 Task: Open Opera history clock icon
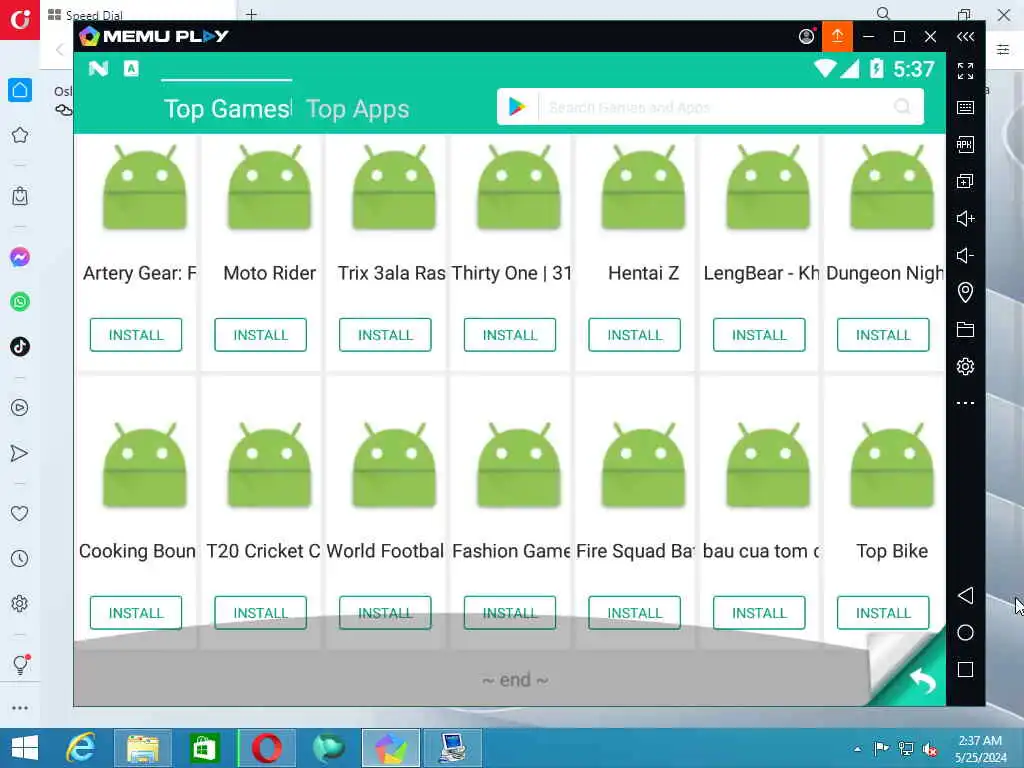pos(20,559)
